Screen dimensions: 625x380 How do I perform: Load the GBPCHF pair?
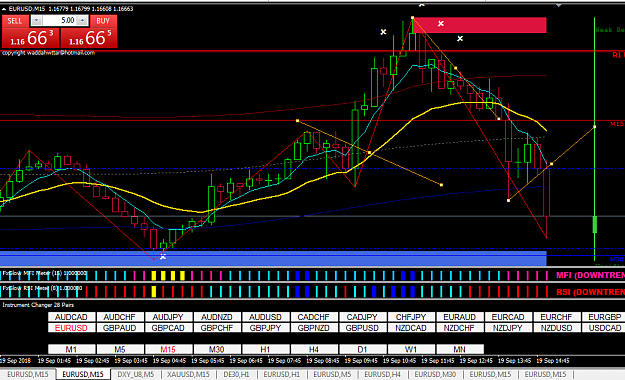tap(217, 328)
